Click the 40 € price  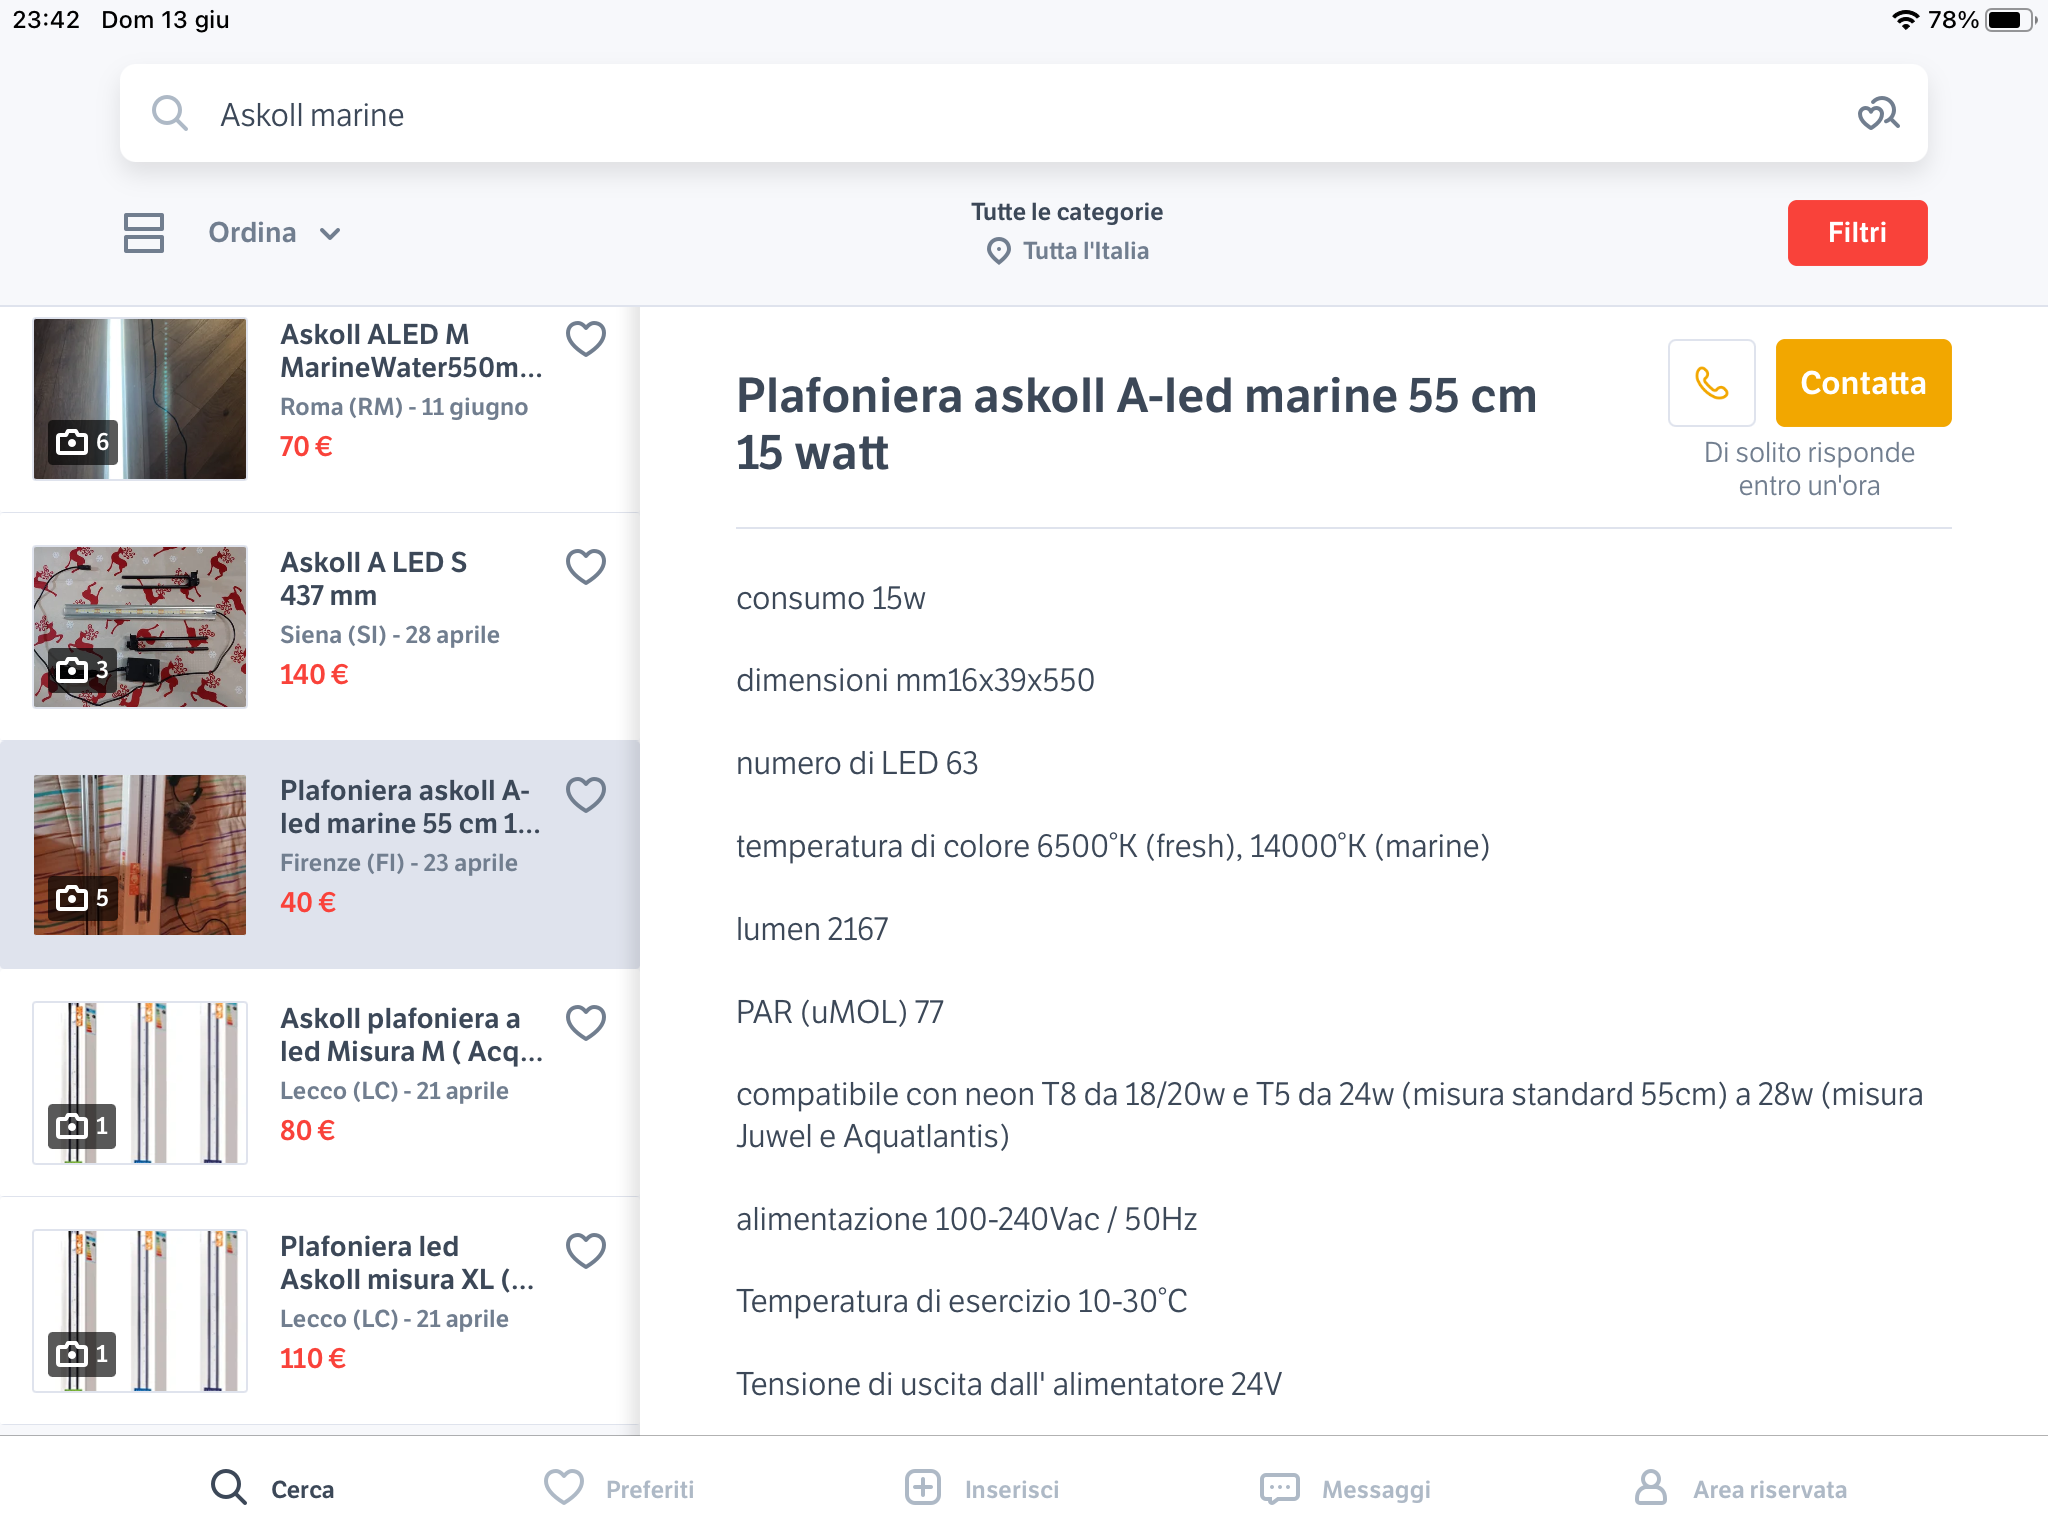[x=308, y=902]
